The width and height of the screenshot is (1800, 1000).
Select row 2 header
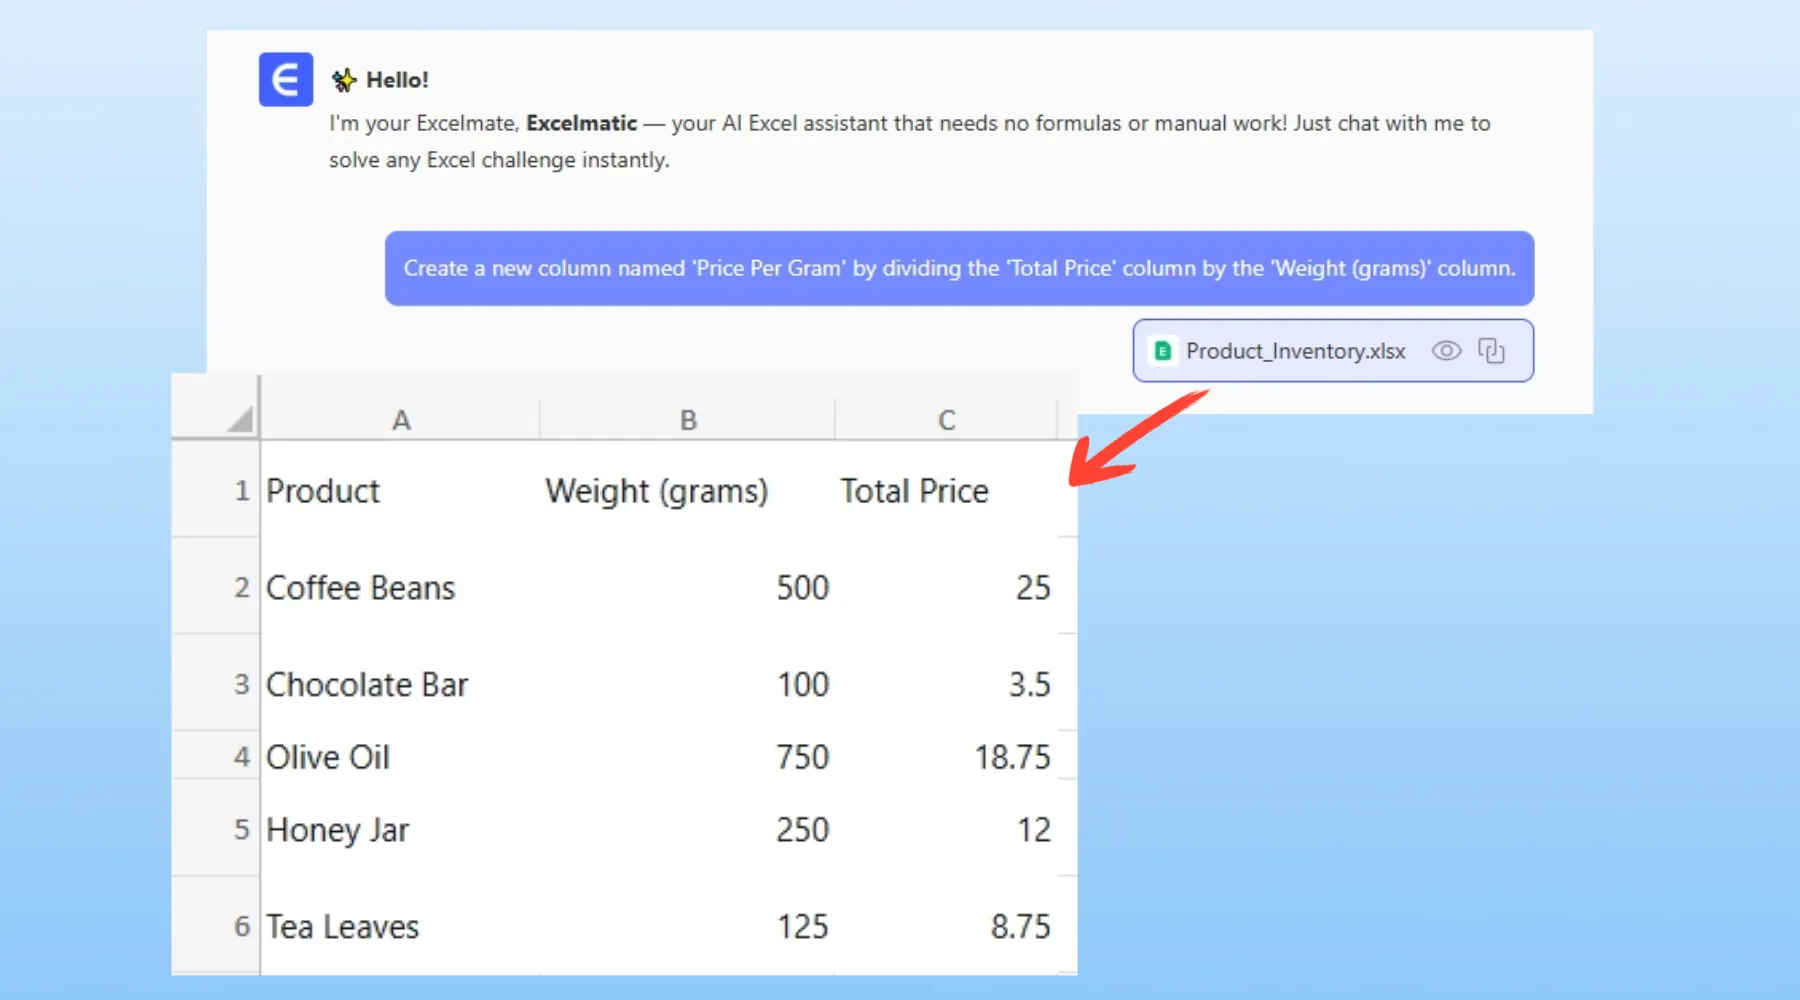[241, 587]
